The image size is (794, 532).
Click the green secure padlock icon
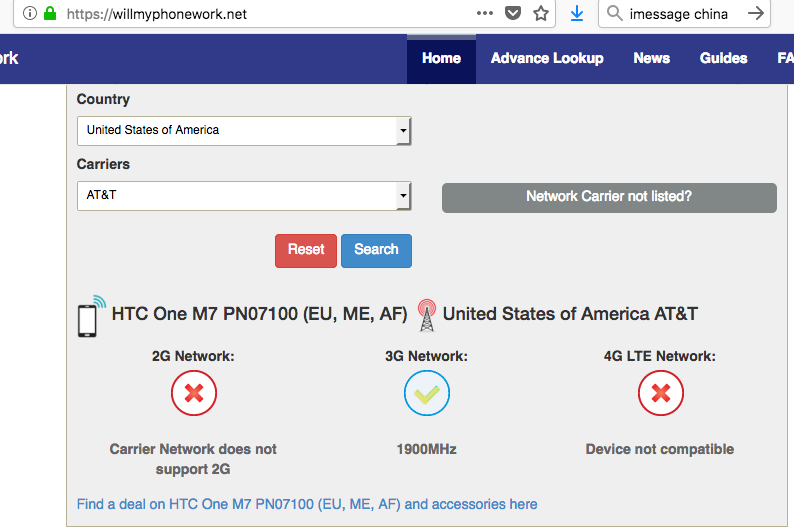(x=50, y=14)
